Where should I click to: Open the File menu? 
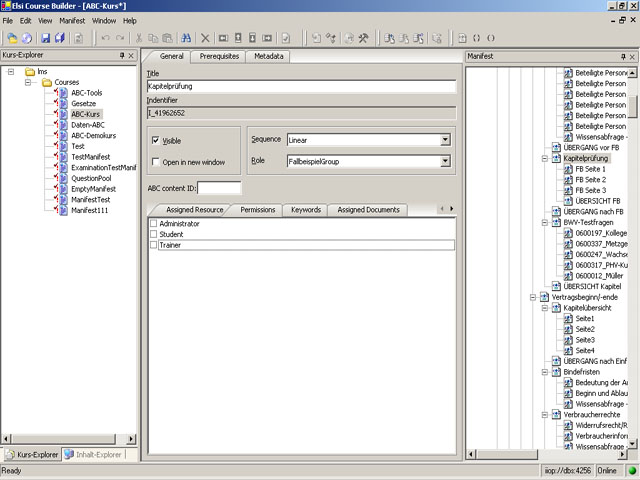point(7,20)
